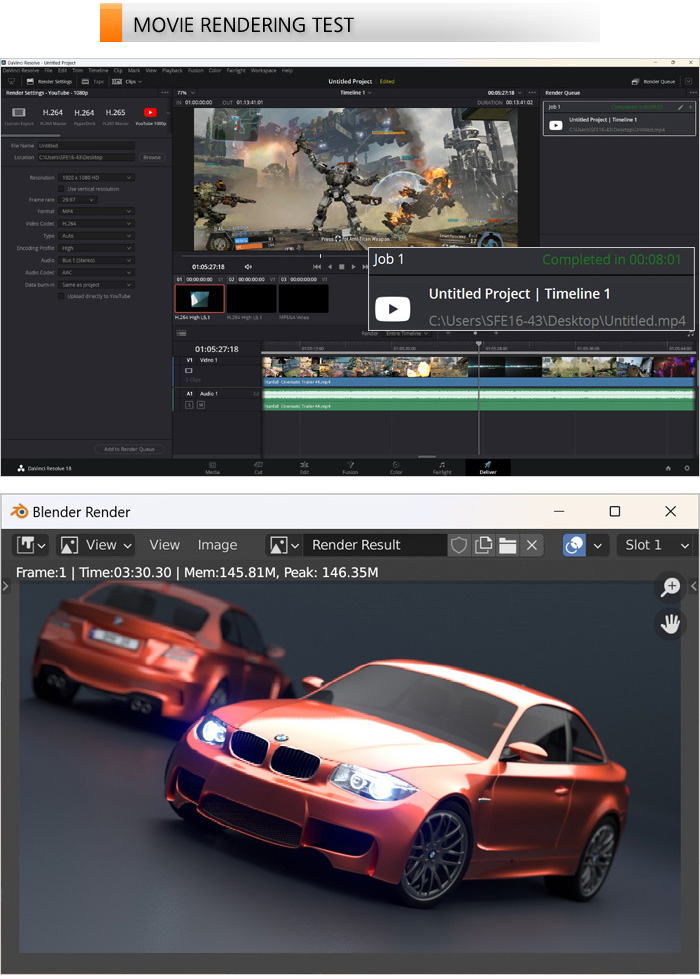Click the pencil edit icon on Job 1
This screenshot has height=979, width=700.
[x=681, y=107]
